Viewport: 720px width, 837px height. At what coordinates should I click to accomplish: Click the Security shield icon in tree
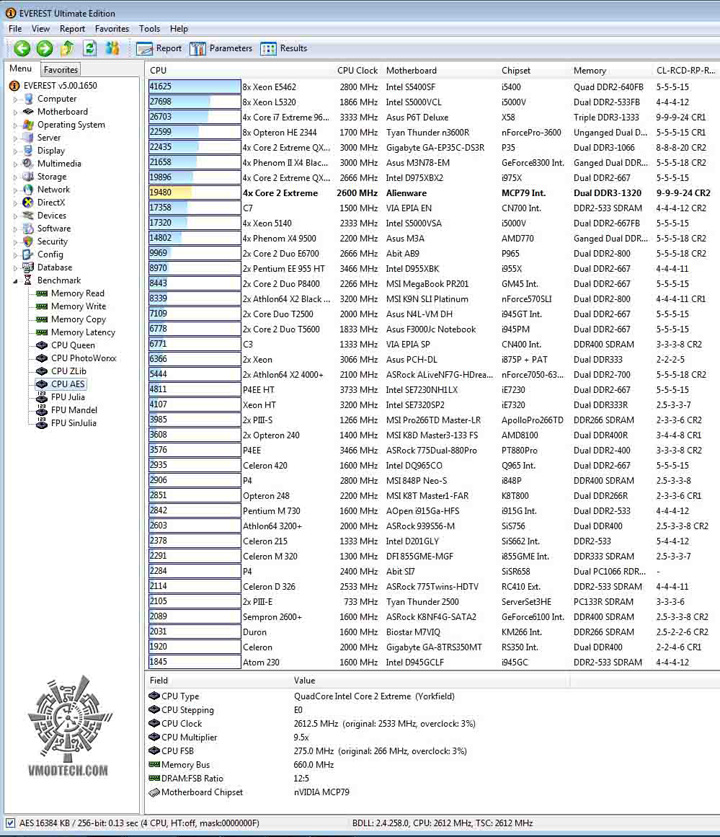(x=28, y=241)
